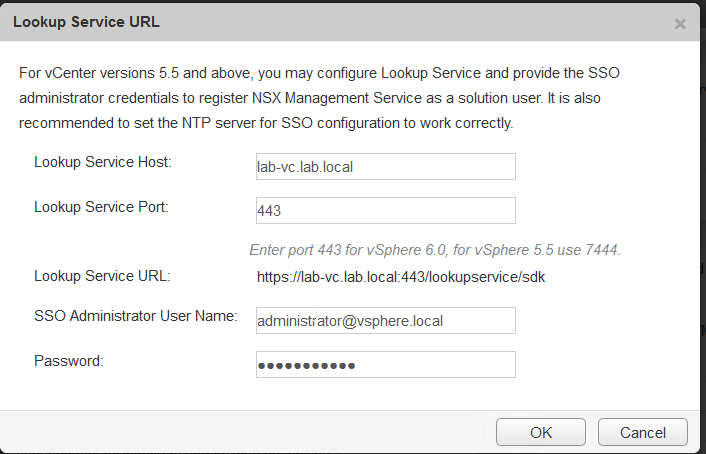Select the SSO Administrator User Name field

click(x=385, y=320)
